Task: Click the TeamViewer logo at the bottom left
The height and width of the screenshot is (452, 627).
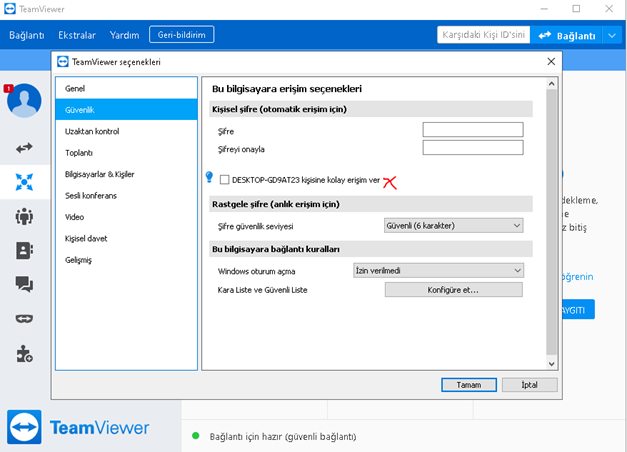Action: coord(24,427)
